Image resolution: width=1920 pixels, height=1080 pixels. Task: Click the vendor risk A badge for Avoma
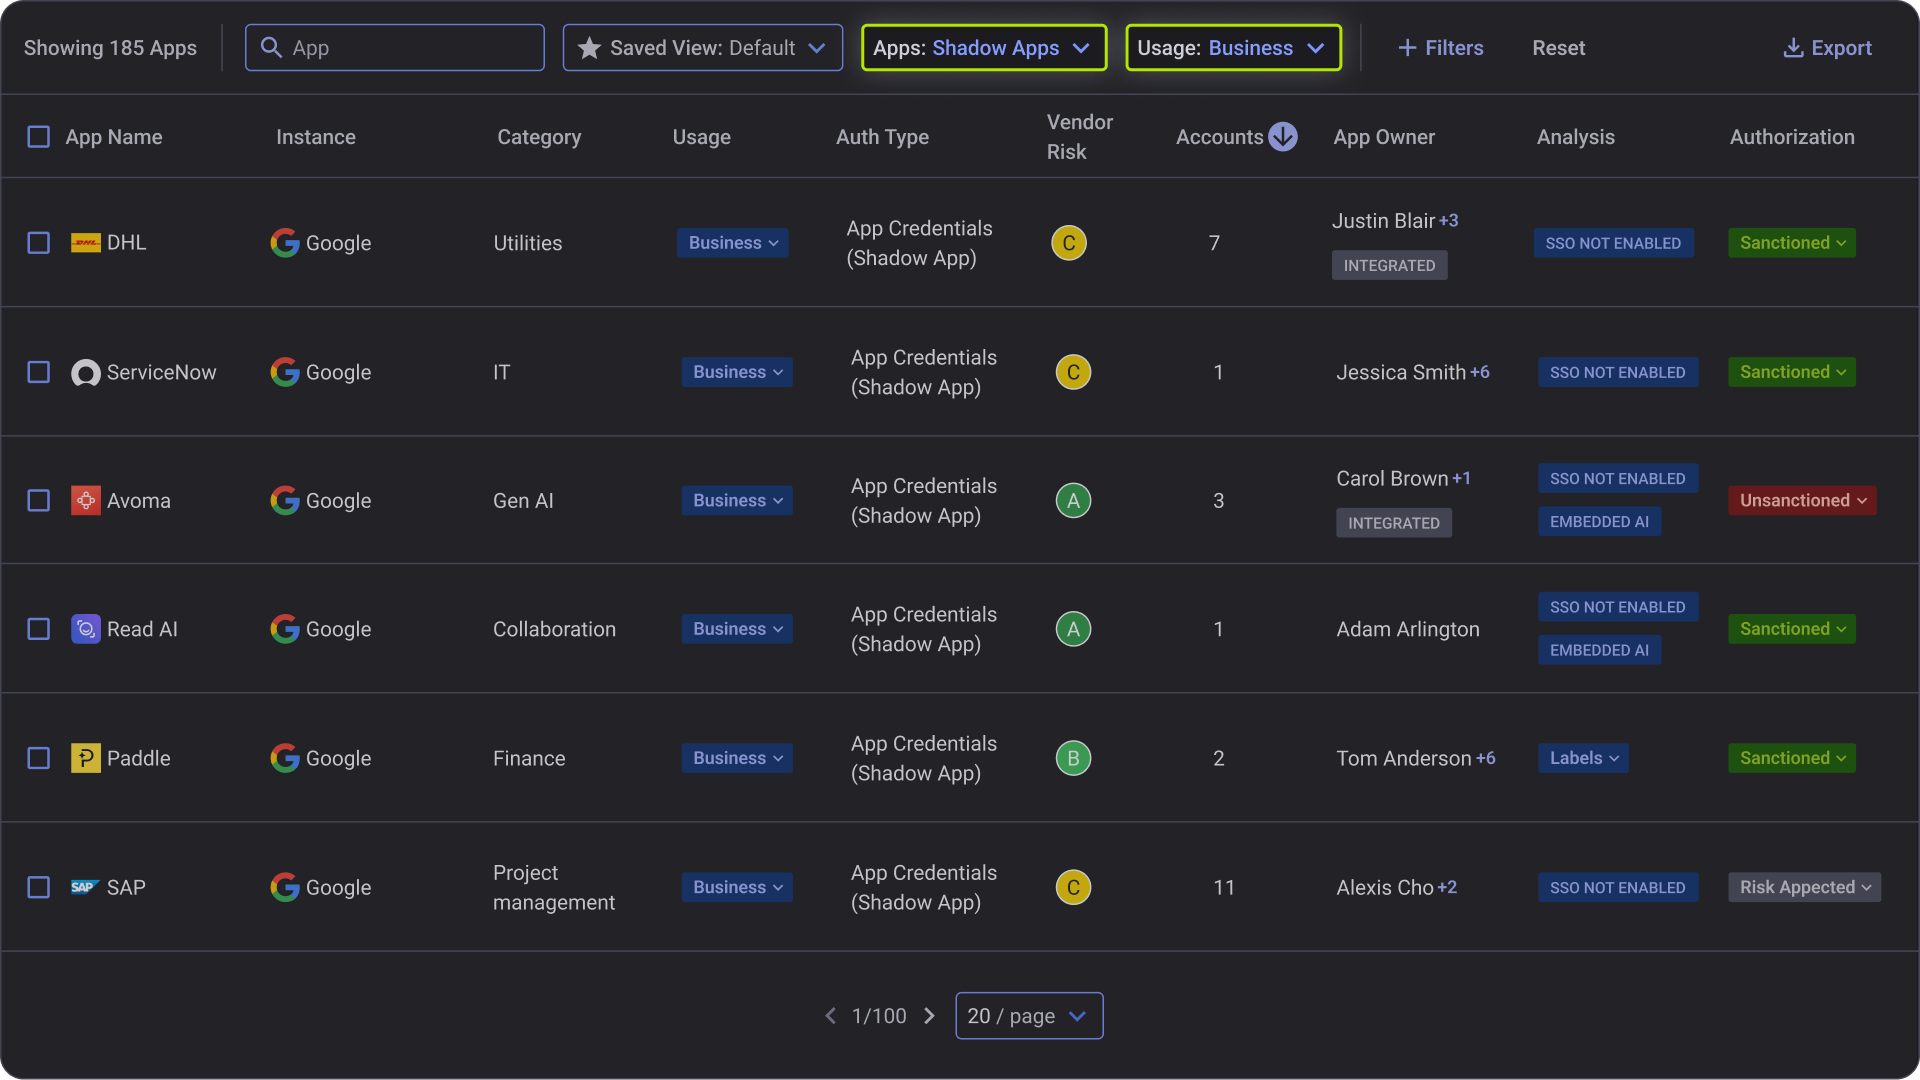tap(1073, 501)
